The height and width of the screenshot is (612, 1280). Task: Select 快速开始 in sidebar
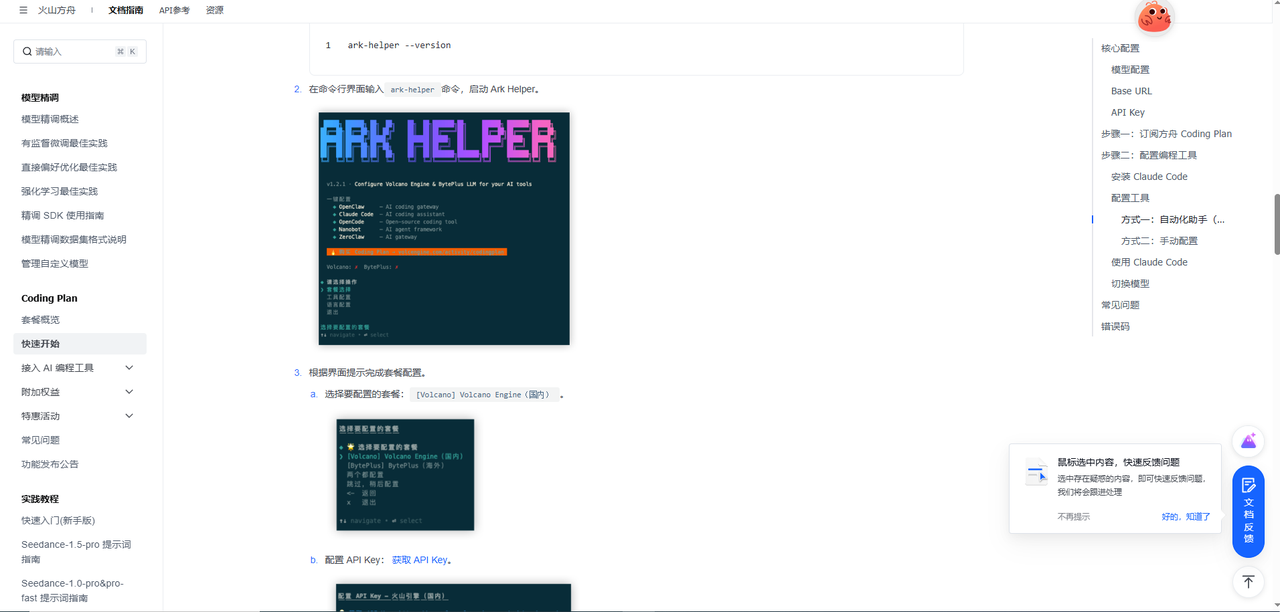pyautogui.click(x=80, y=344)
